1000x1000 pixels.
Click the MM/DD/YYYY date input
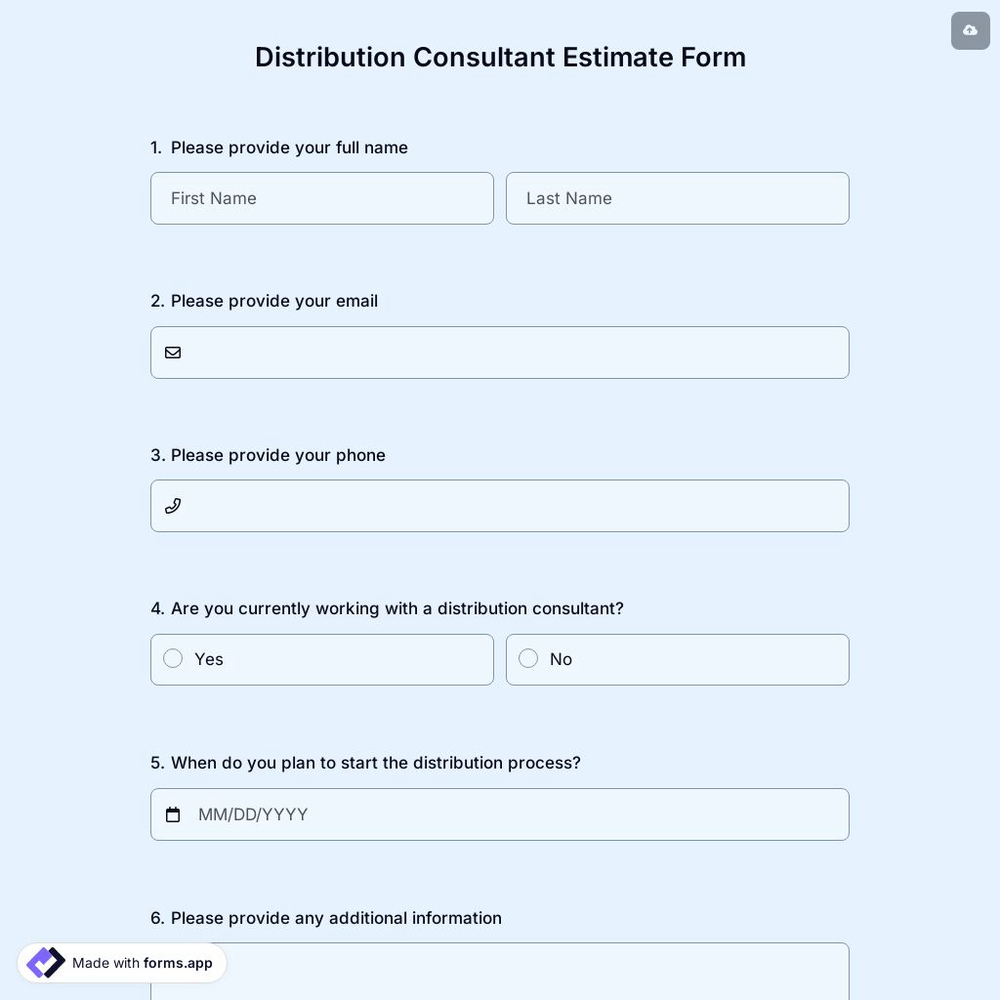click(400, 814)
